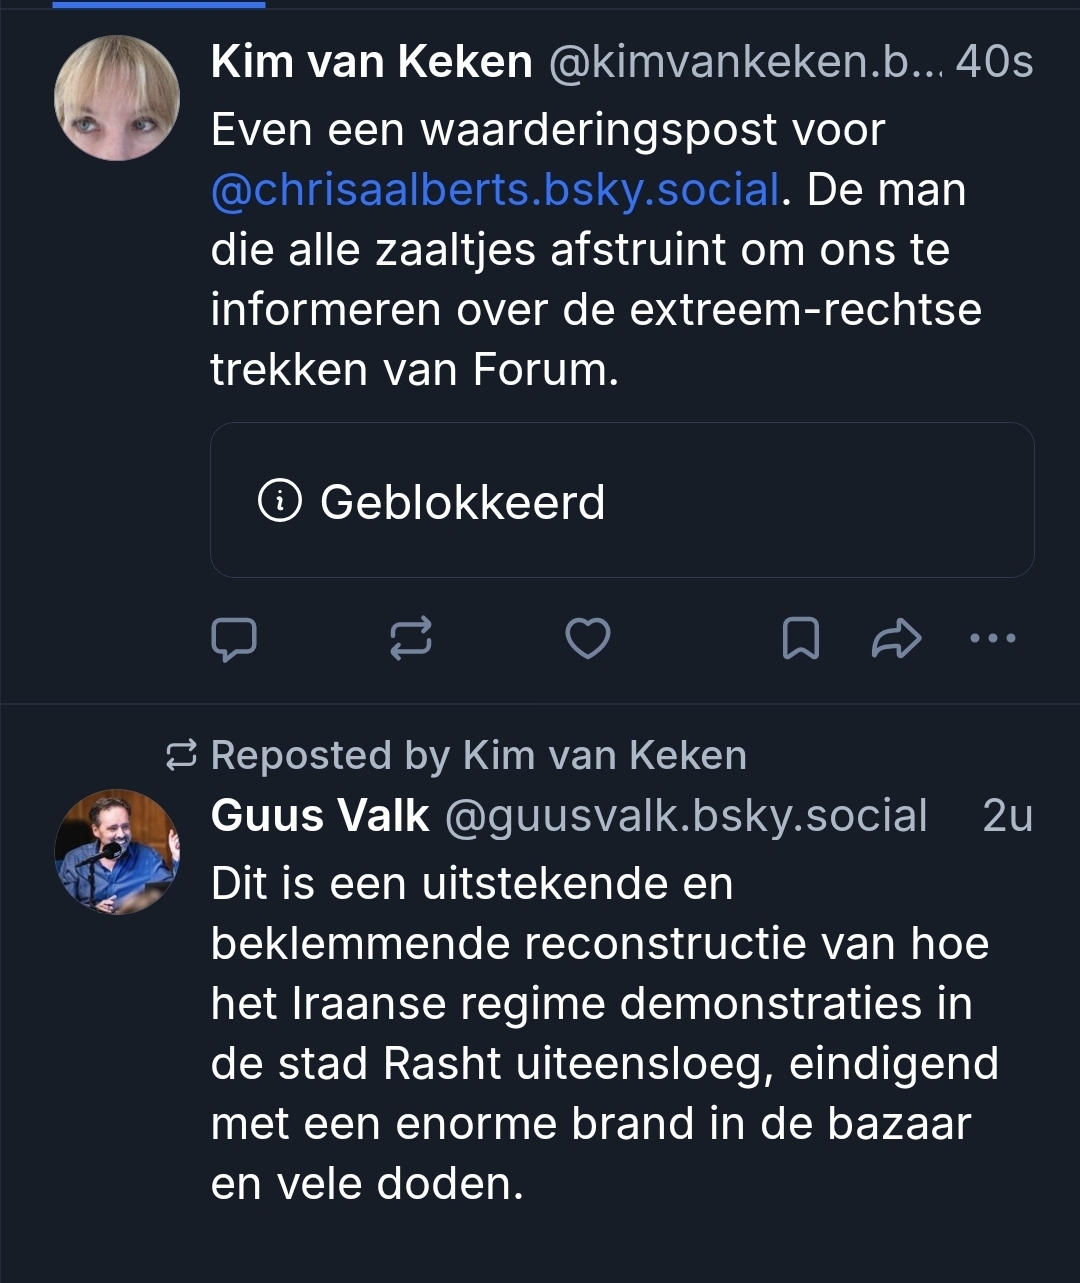Screen dimensions: 1080x1283
Task: Share Kim van Keken's post
Action: click(x=896, y=639)
